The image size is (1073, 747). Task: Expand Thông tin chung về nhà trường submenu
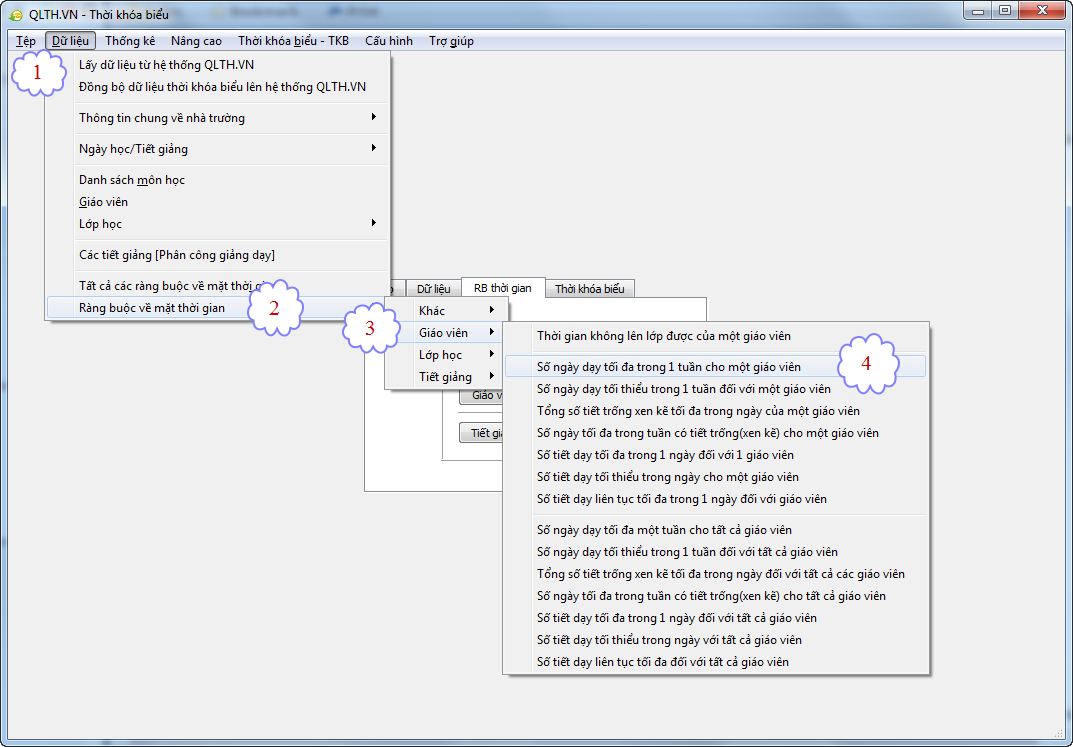tap(218, 118)
